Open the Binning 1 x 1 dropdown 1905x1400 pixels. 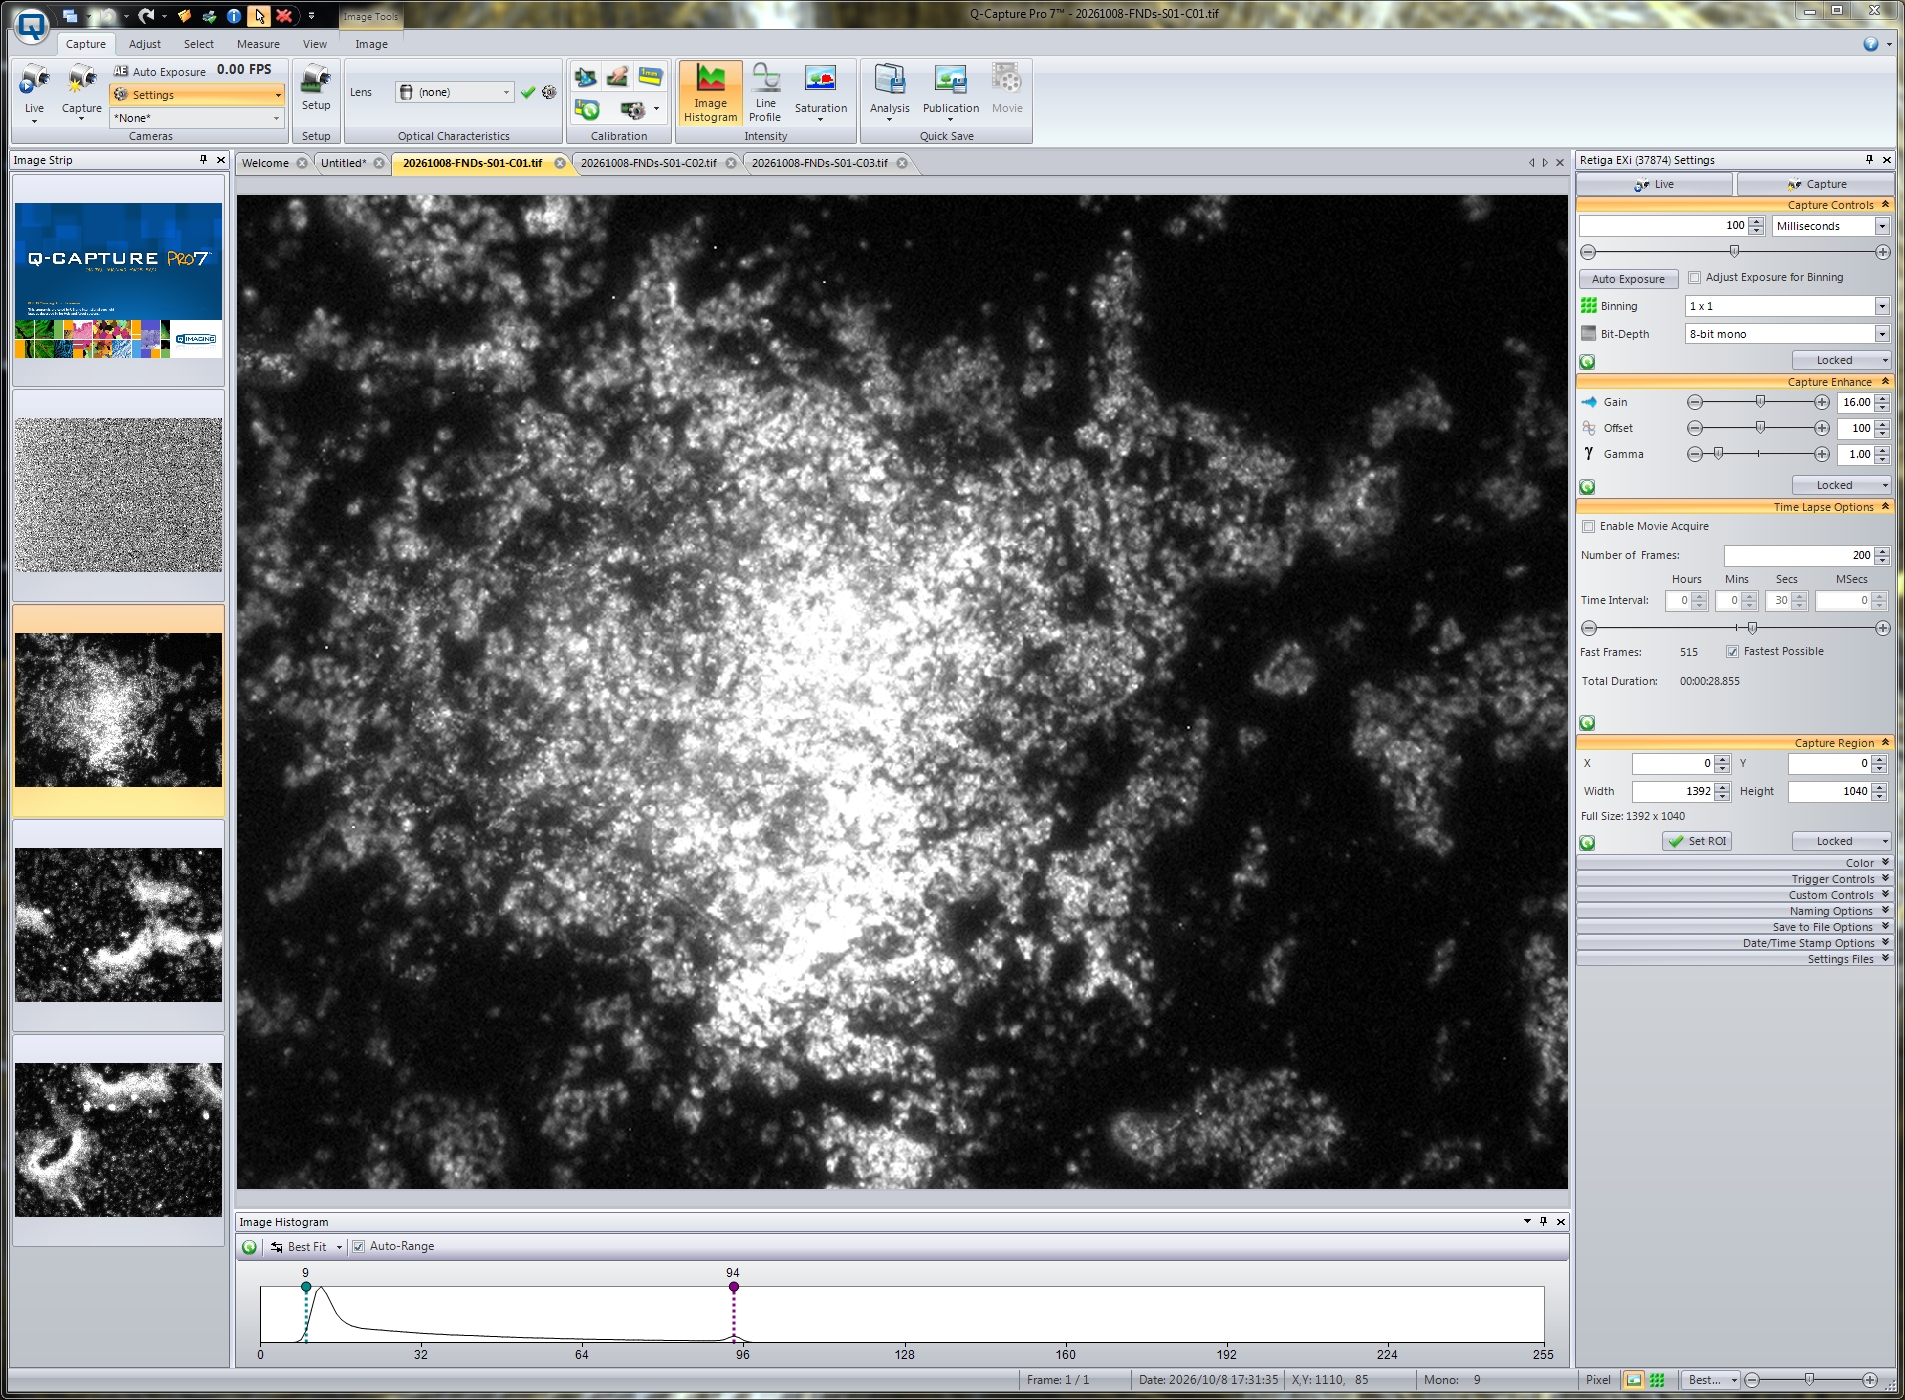click(x=1787, y=306)
